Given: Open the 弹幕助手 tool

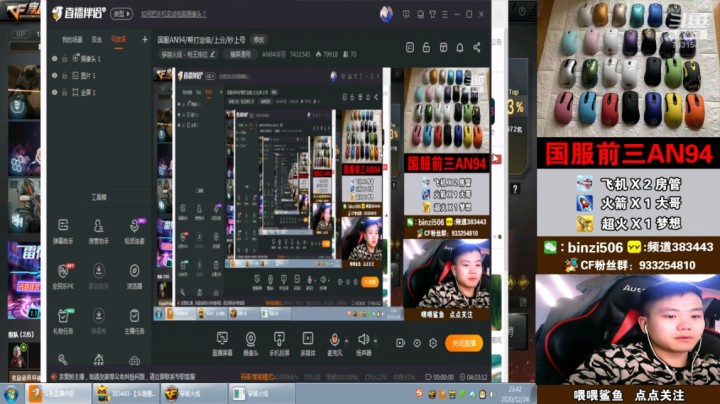Looking at the screenshot, I should coord(63,231).
